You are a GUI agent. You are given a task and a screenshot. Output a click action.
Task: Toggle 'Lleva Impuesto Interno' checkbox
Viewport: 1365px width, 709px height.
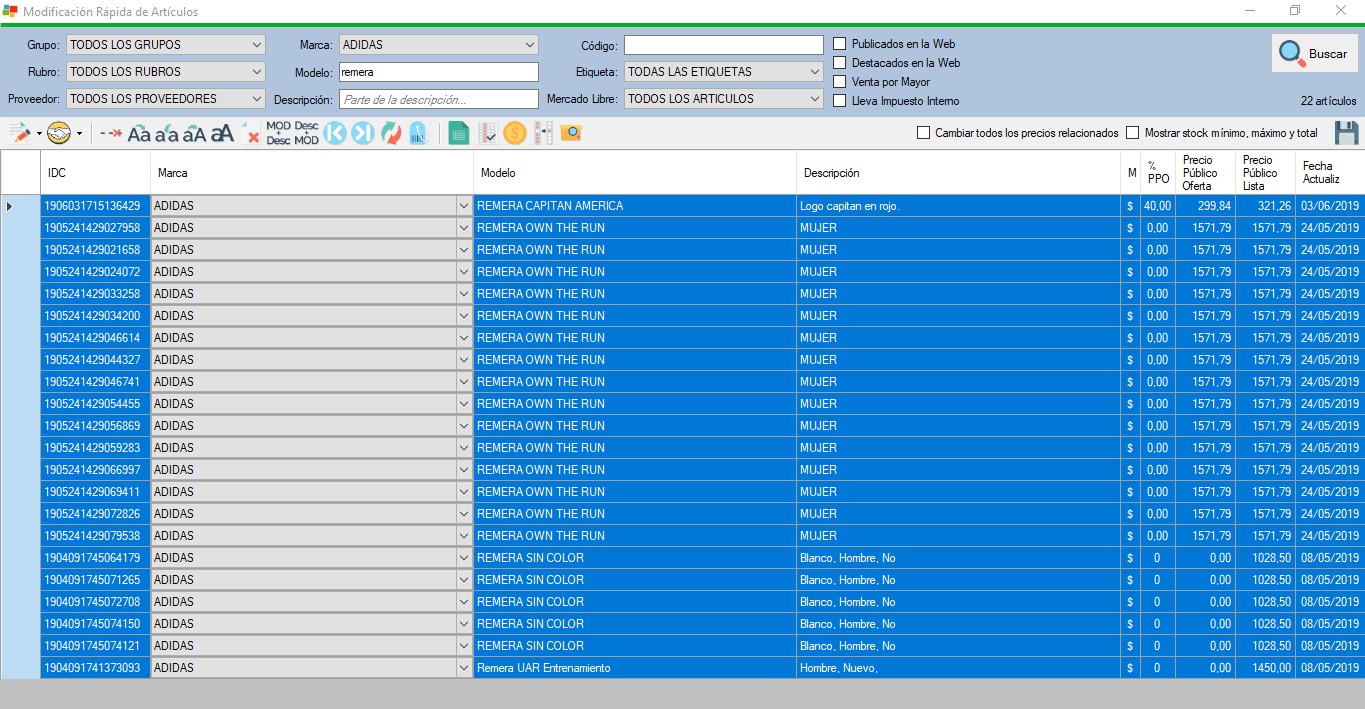coord(840,101)
